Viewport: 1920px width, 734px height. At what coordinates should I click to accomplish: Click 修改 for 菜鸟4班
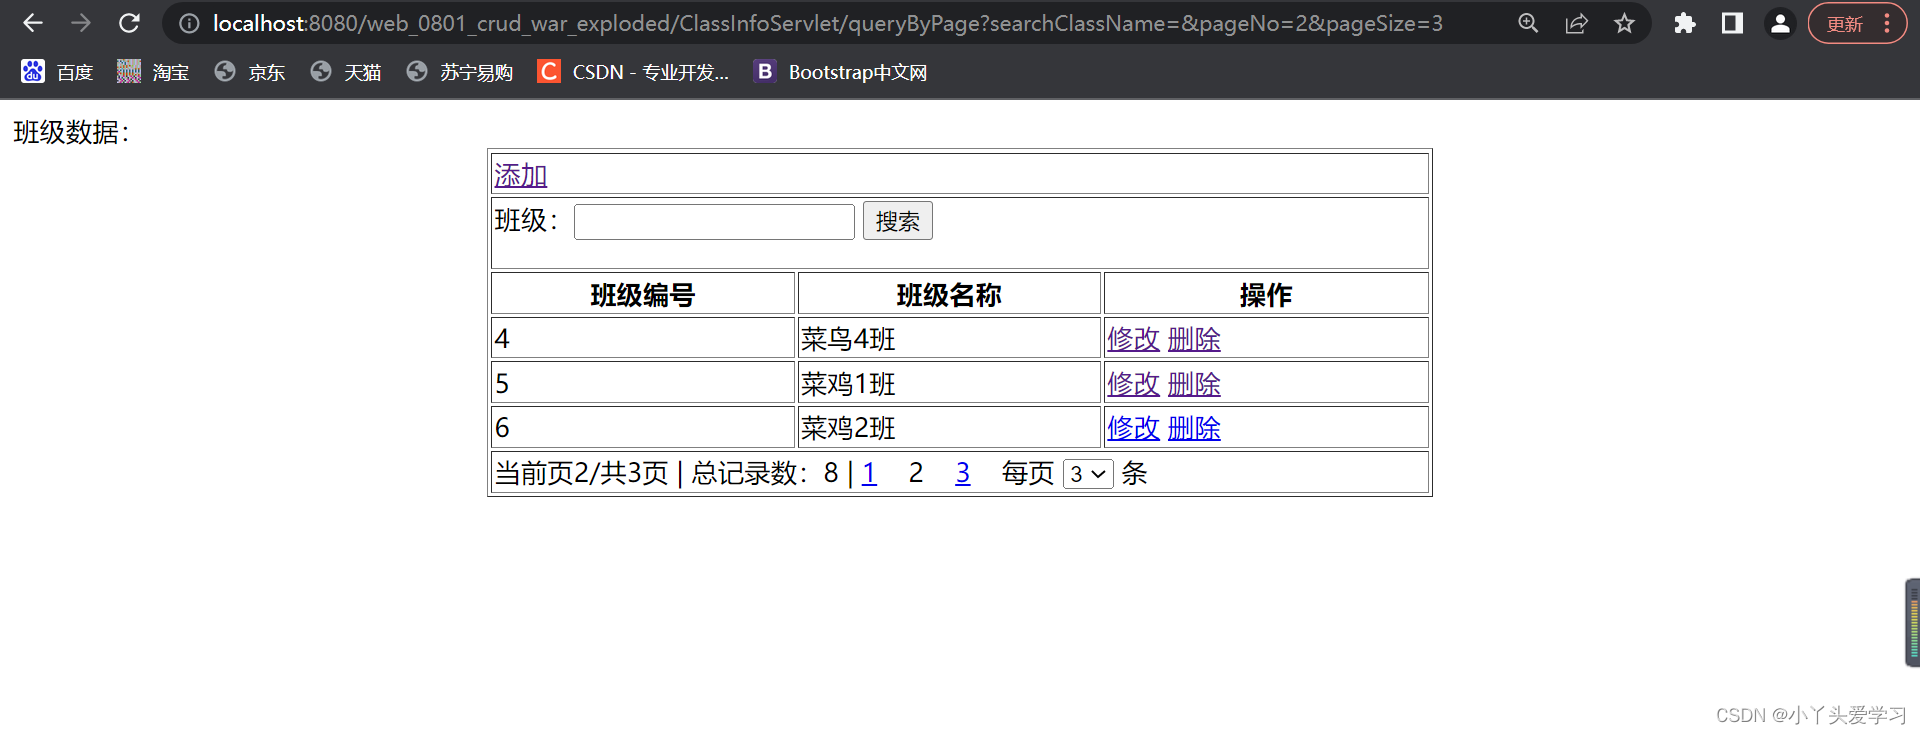[x=1133, y=339]
